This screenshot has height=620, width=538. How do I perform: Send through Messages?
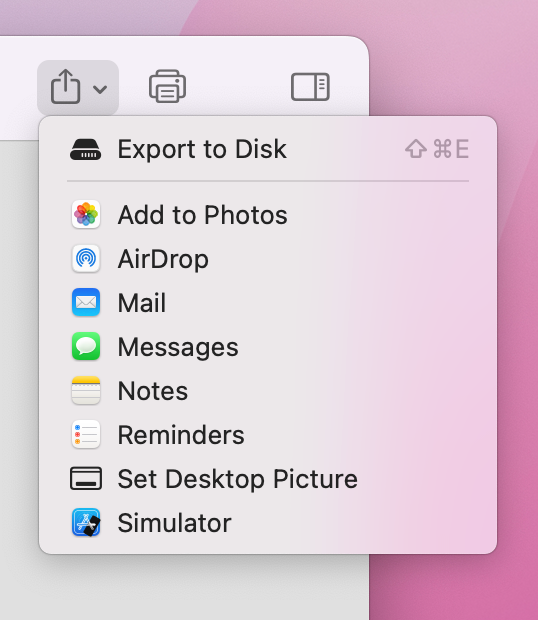tap(268, 347)
